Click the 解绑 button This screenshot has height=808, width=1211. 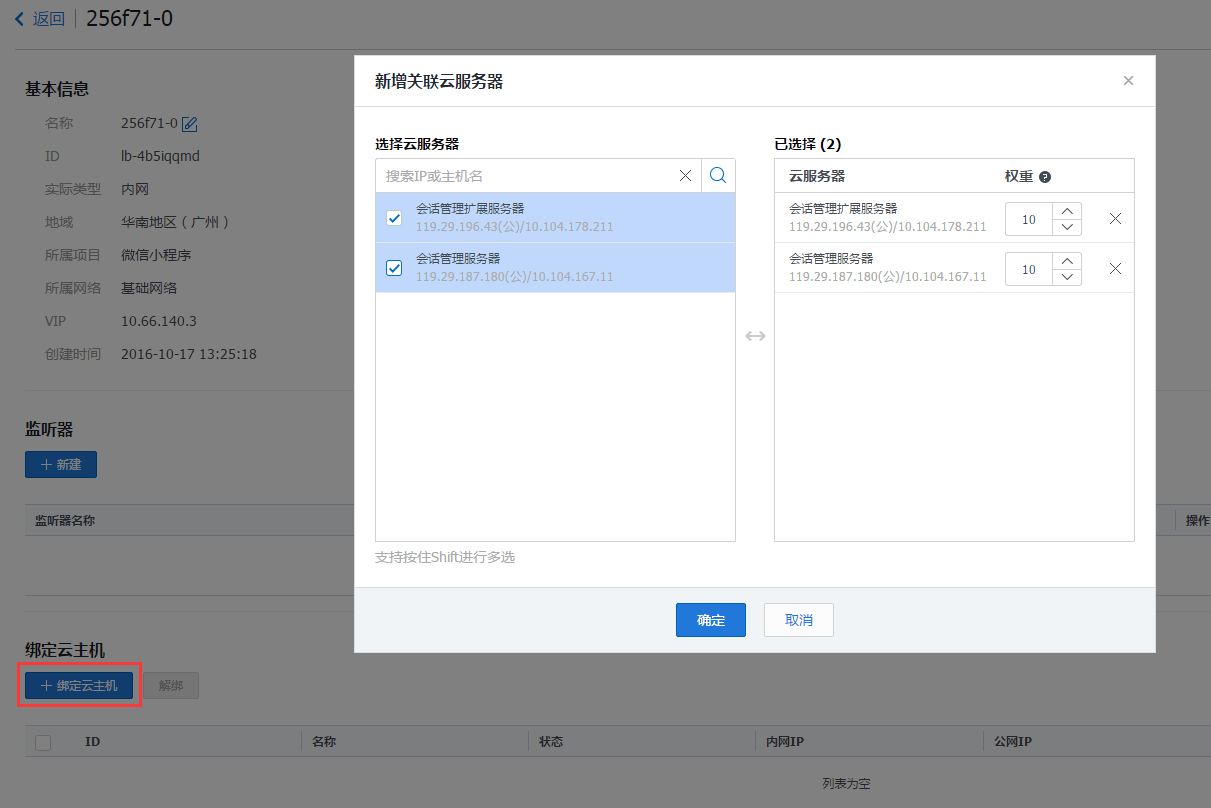171,685
